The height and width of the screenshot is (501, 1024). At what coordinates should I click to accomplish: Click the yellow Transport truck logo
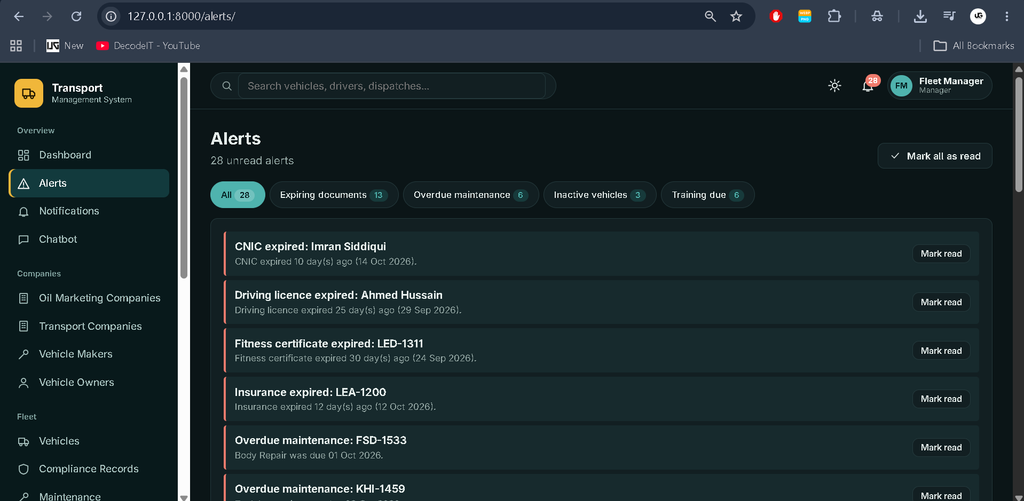(29, 93)
